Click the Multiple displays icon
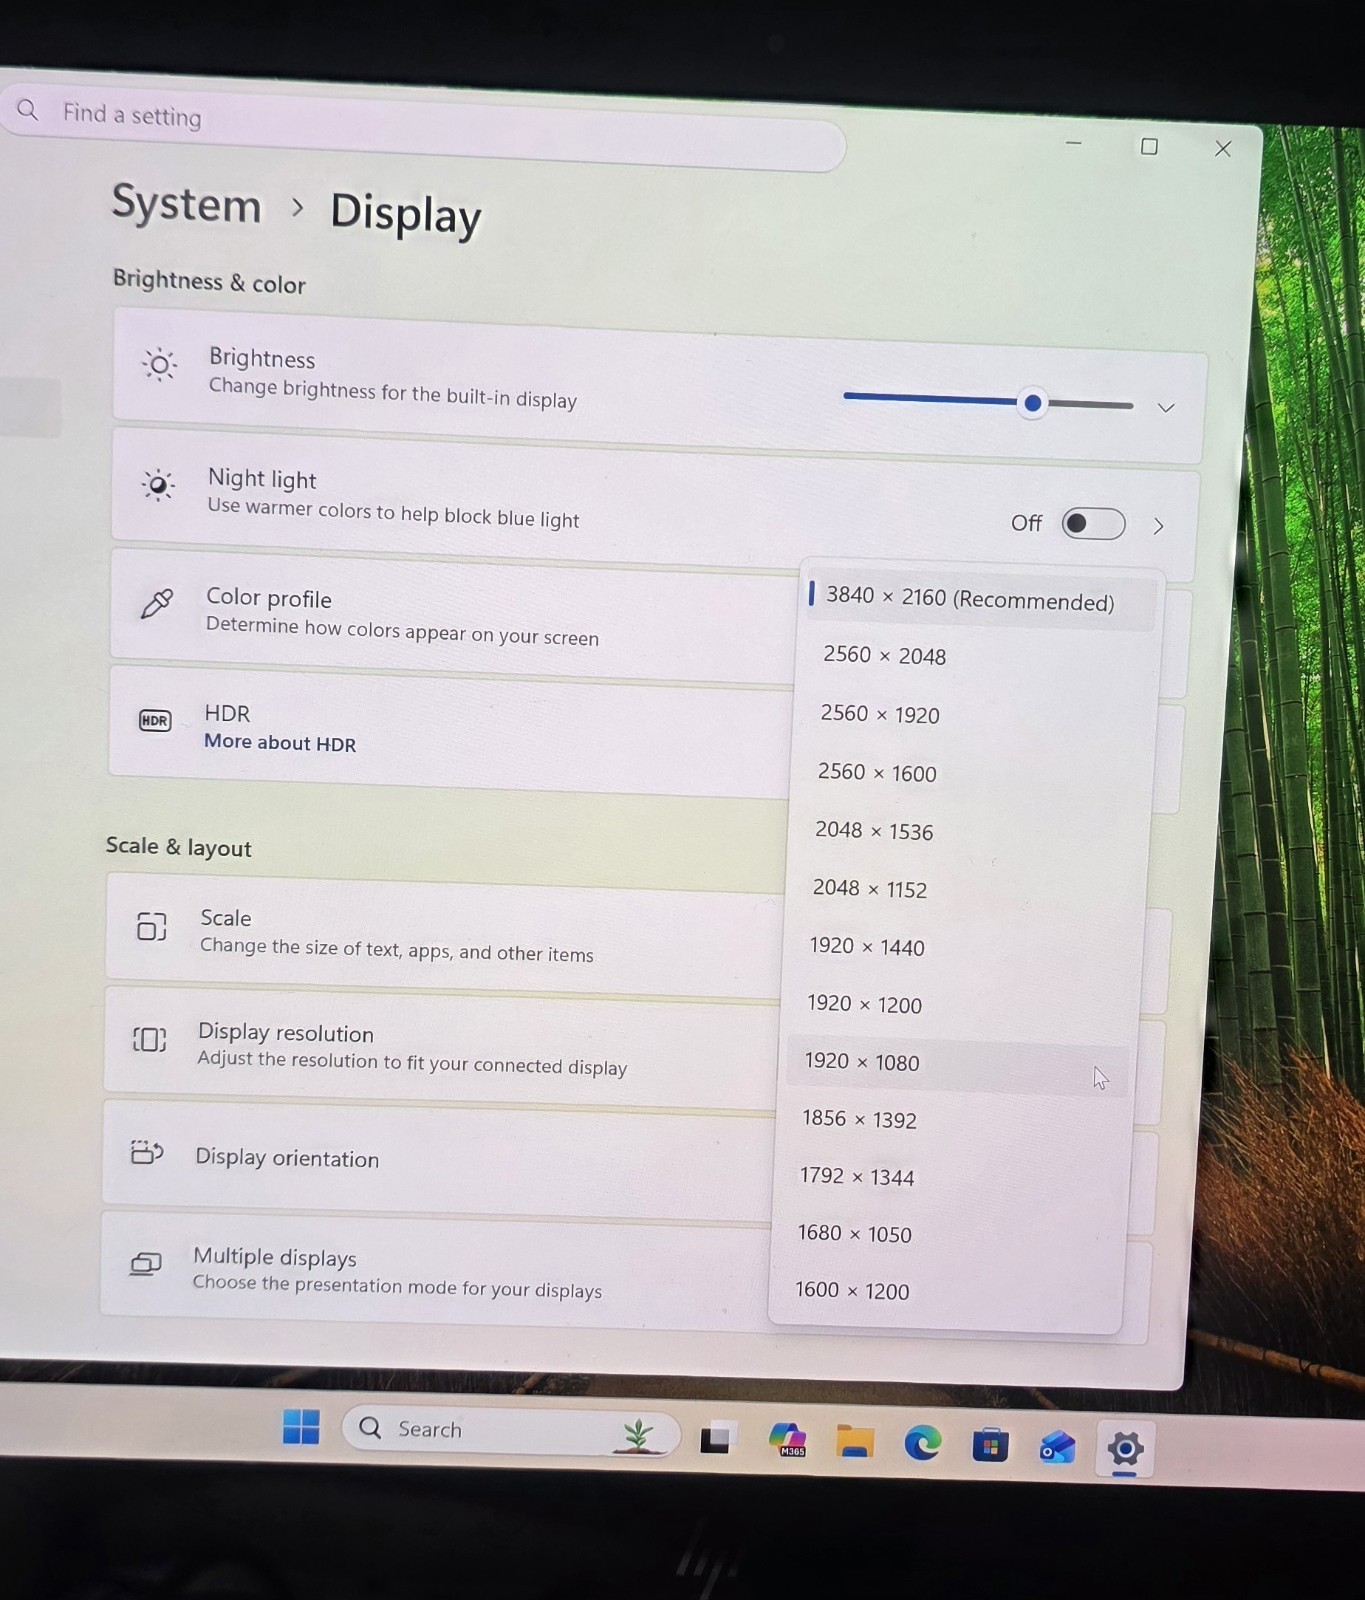The image size is (1365, 1600). 146,1264
